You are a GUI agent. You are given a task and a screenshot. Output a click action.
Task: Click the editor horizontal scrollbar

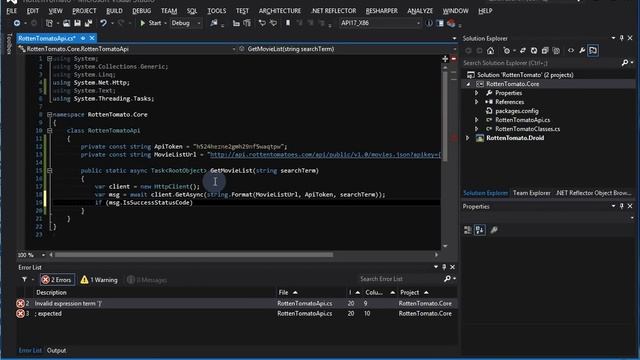194,255
